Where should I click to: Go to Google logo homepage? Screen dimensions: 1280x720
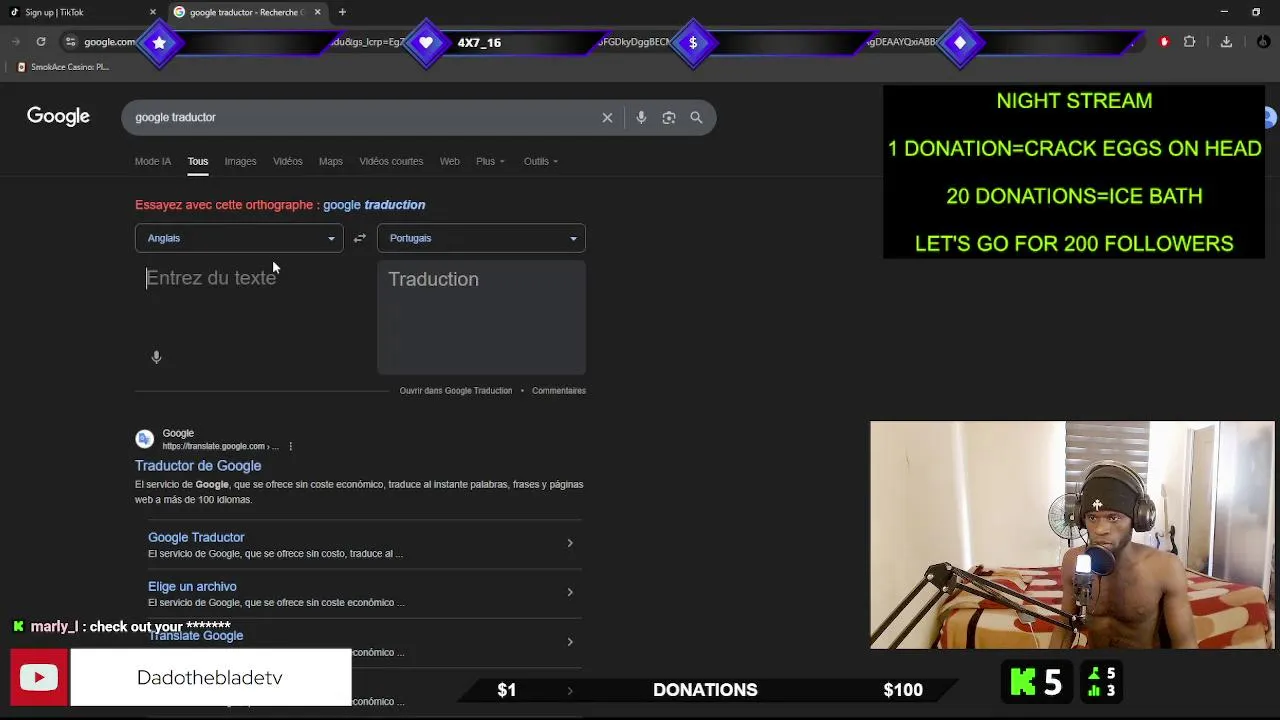click(x=58, y=117)
